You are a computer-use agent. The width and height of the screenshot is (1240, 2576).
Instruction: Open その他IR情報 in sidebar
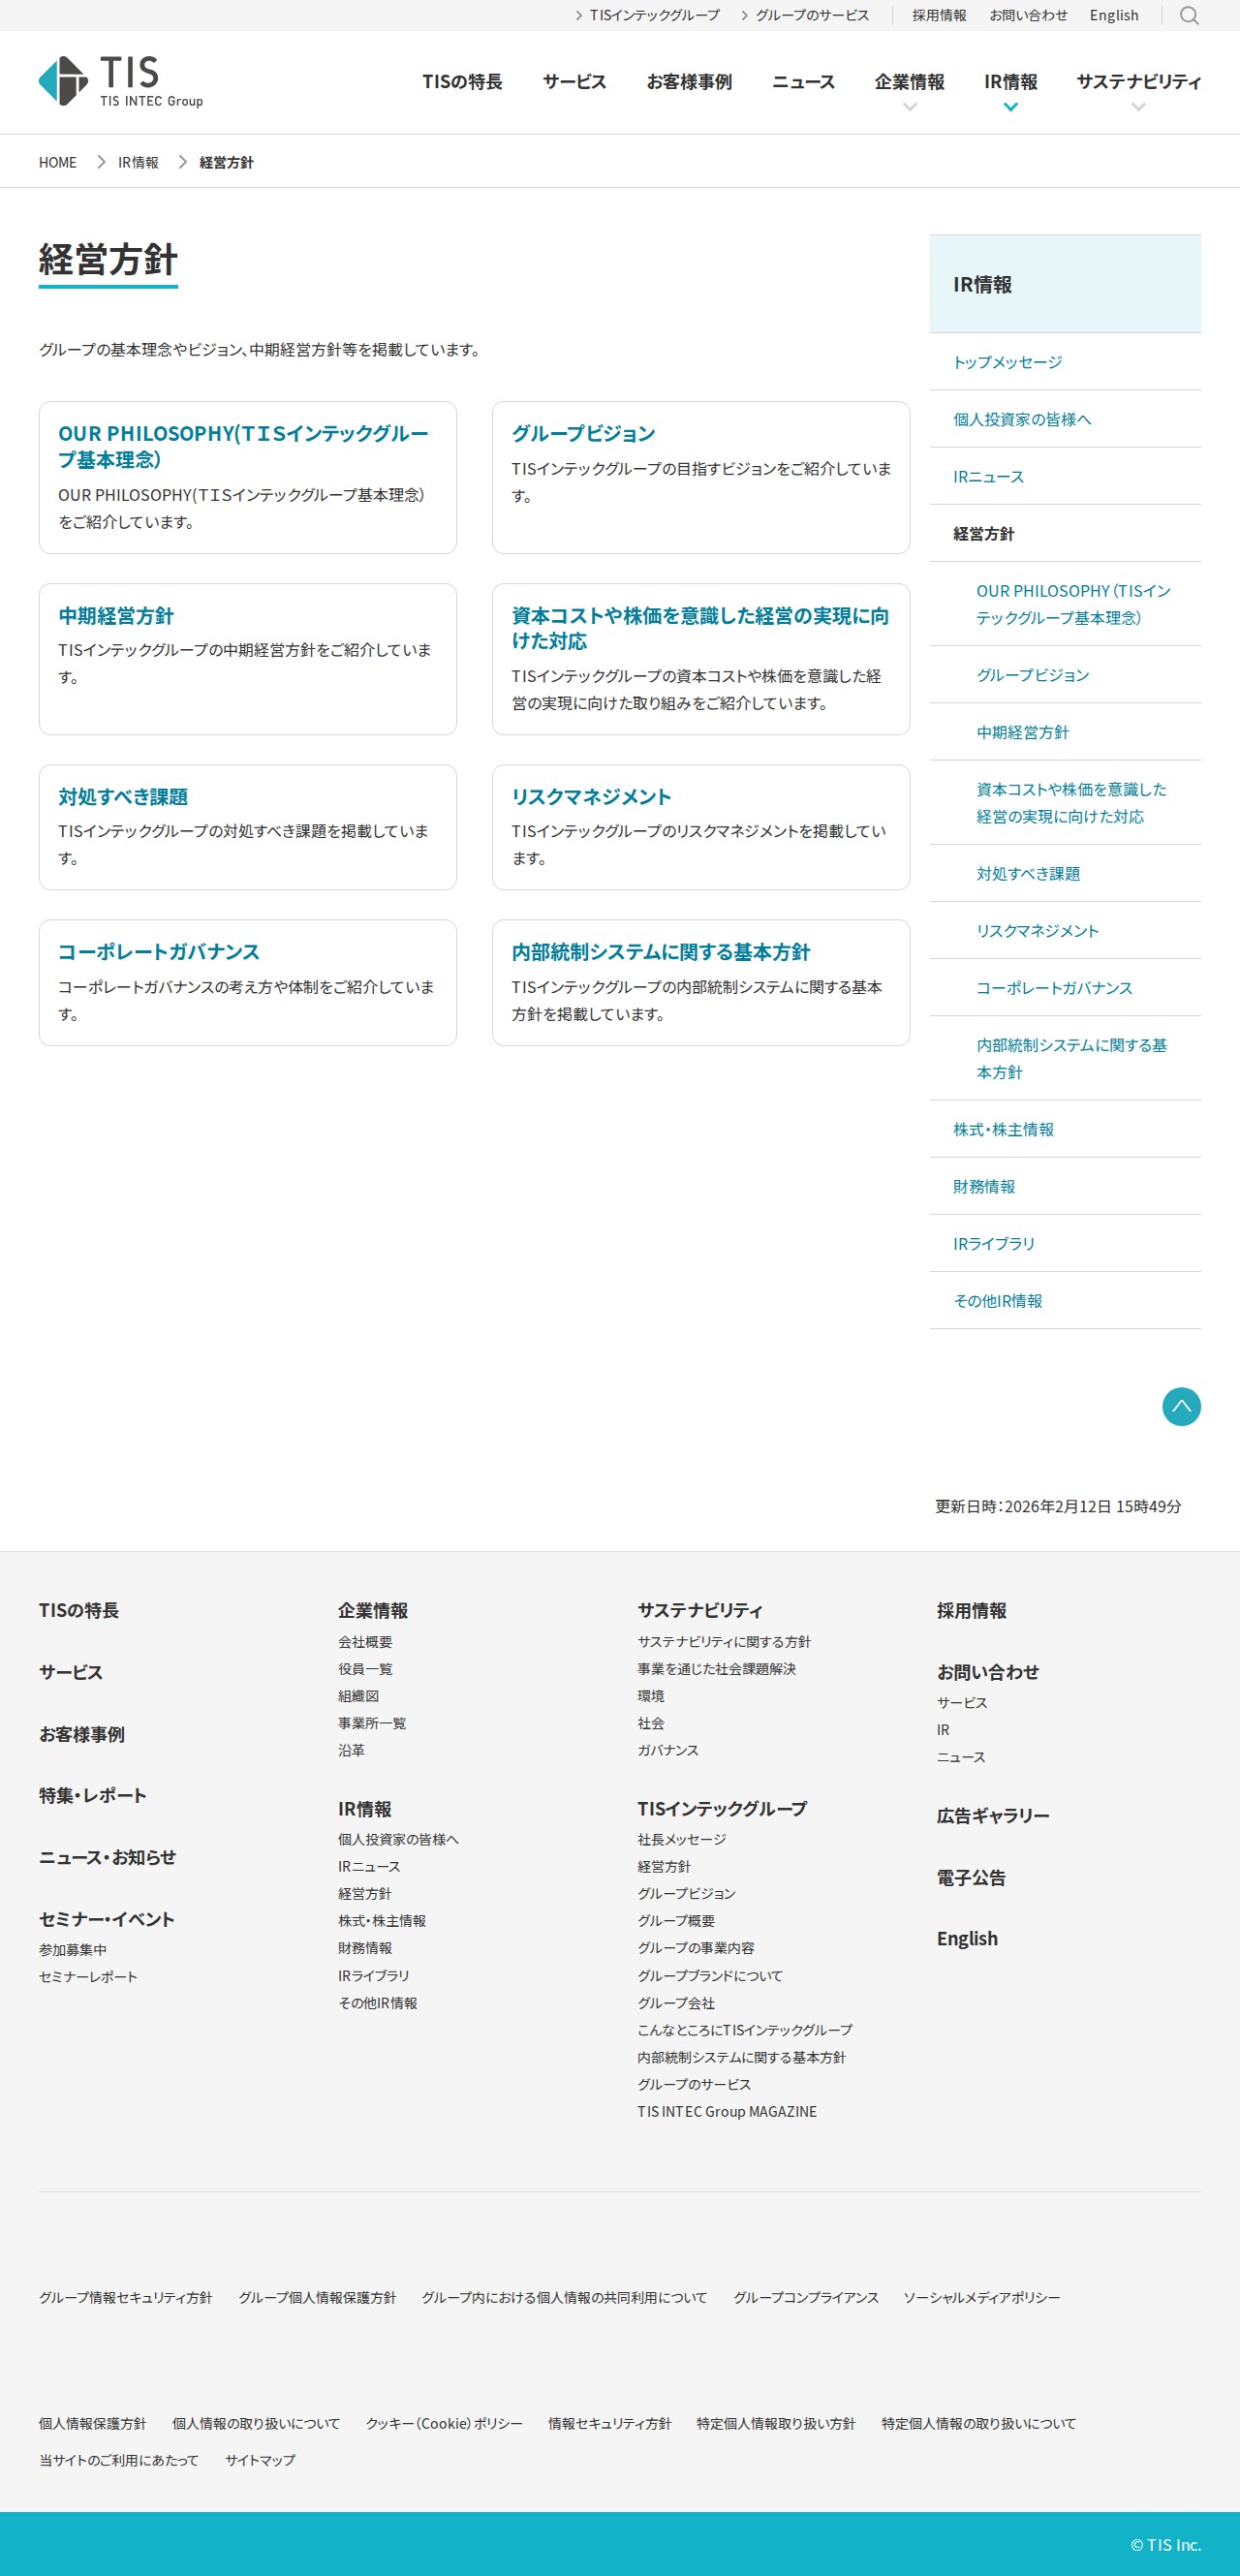[x=1065, y=1300]
